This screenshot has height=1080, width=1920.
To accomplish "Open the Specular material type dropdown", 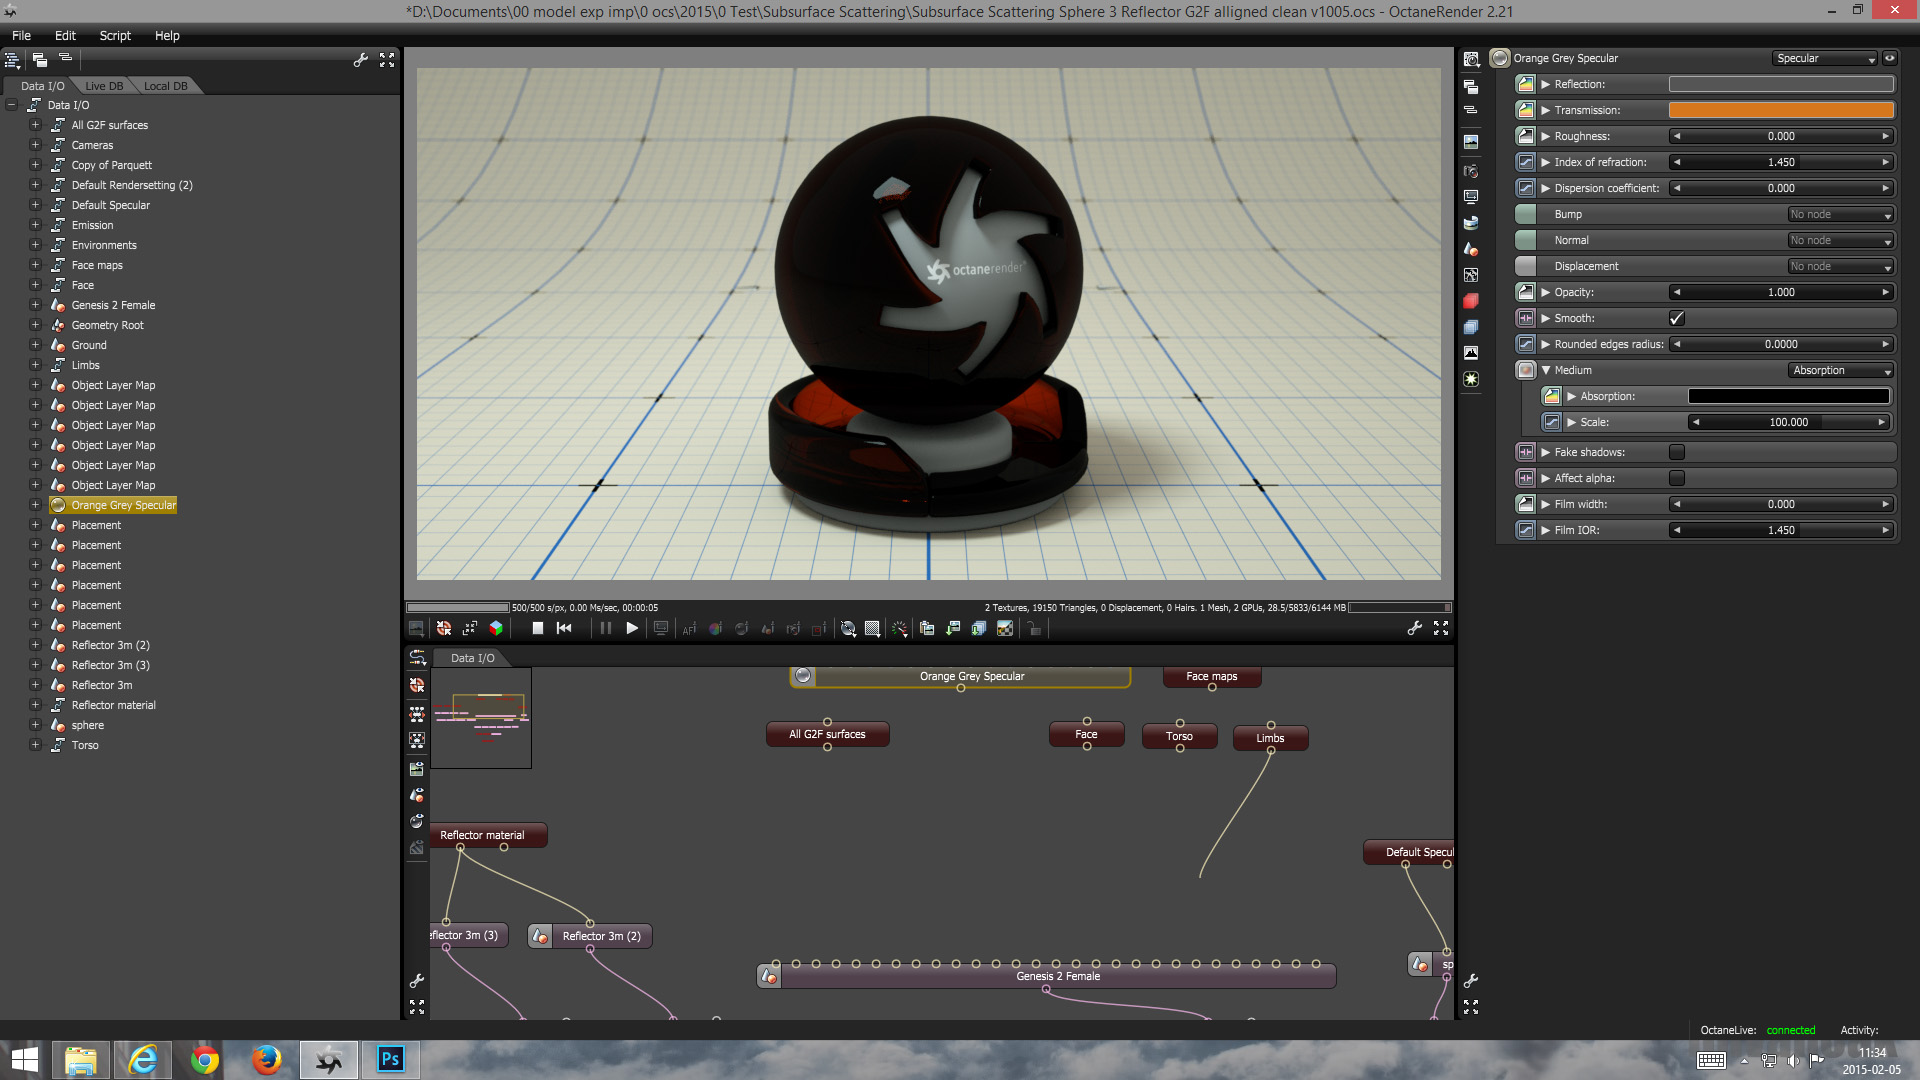I will (1825, 58).
